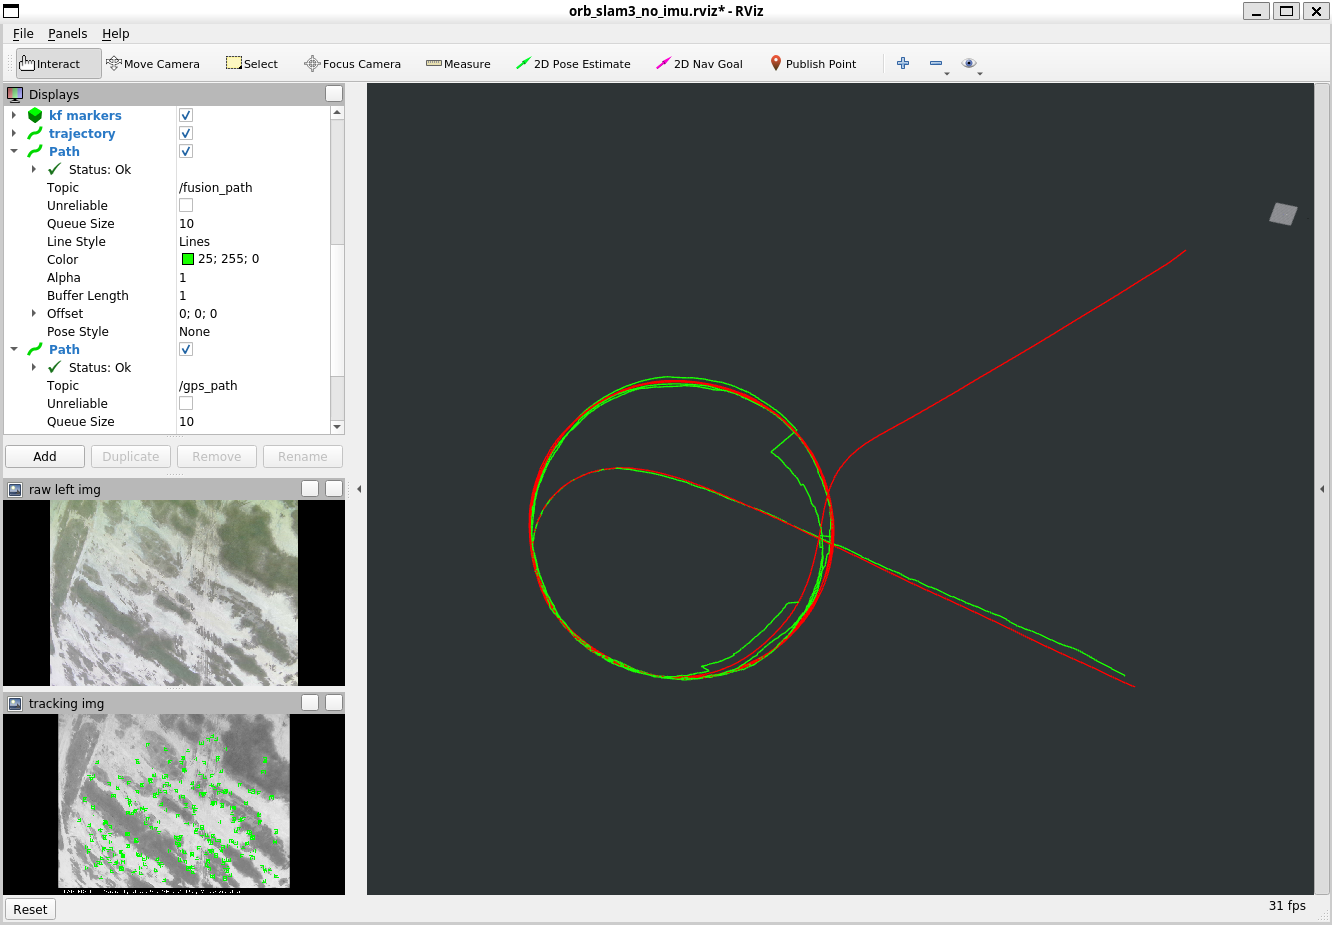The image size is (1332, 925).
Task: Uncheck the Path display using /gps_path
Action: point(186,349)
